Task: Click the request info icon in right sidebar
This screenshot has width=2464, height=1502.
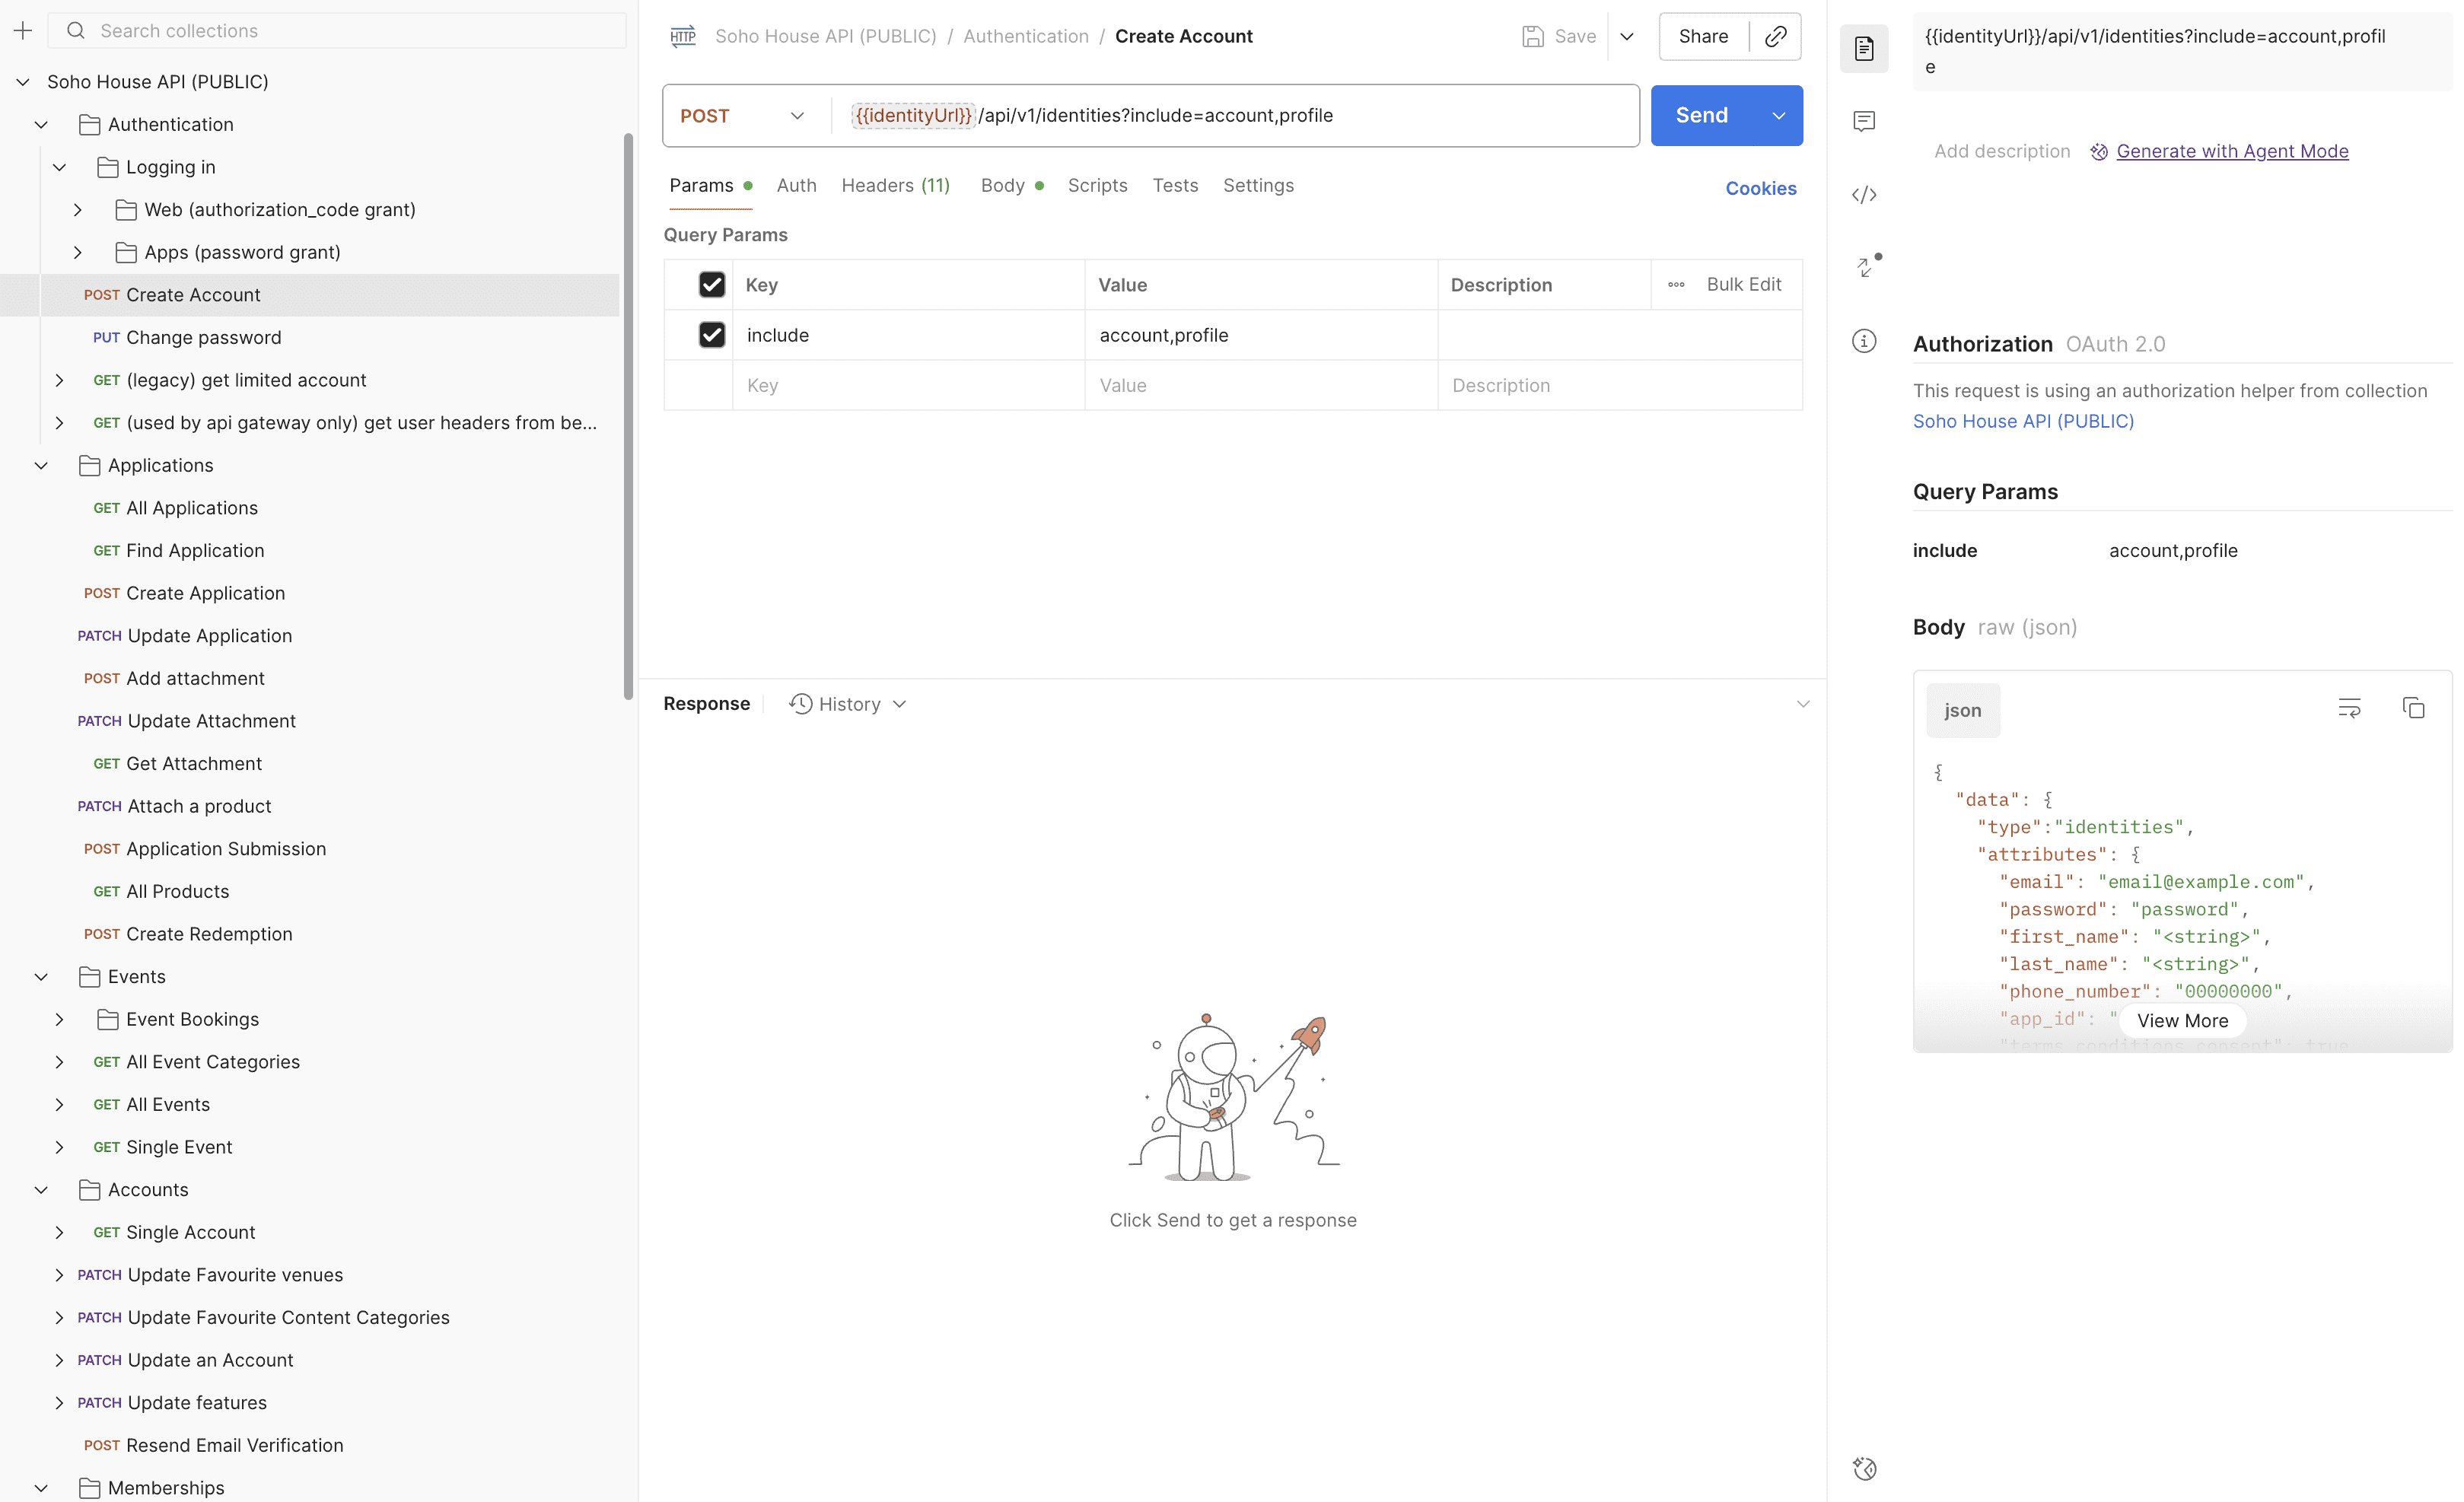Action: 1864,341
